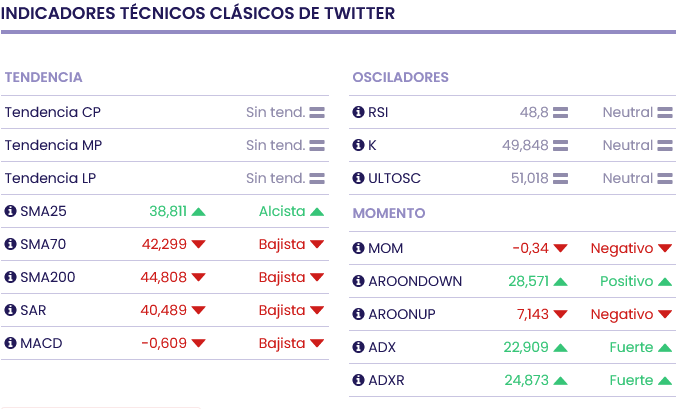Screen dimensions: 676x409
Task: Click the OSCILADORES section heading
Action: point(400,77)
